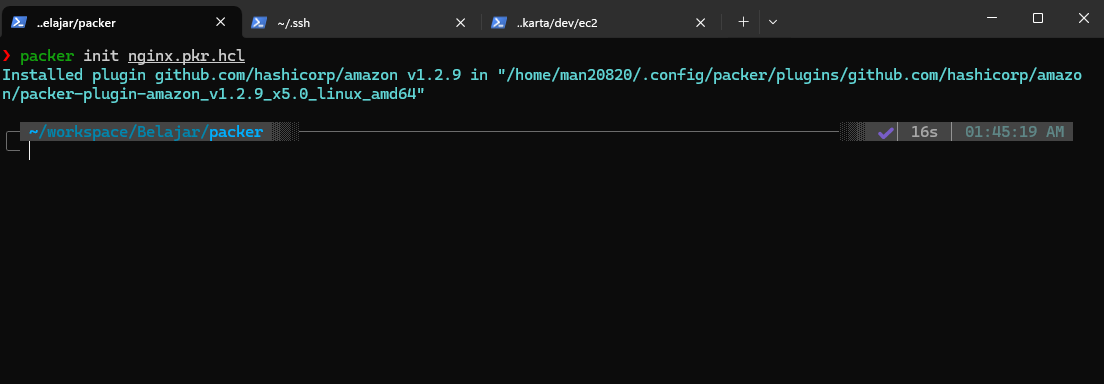
Task: Click the PowerShell icon on the packer tab
Action: (18, 23)
